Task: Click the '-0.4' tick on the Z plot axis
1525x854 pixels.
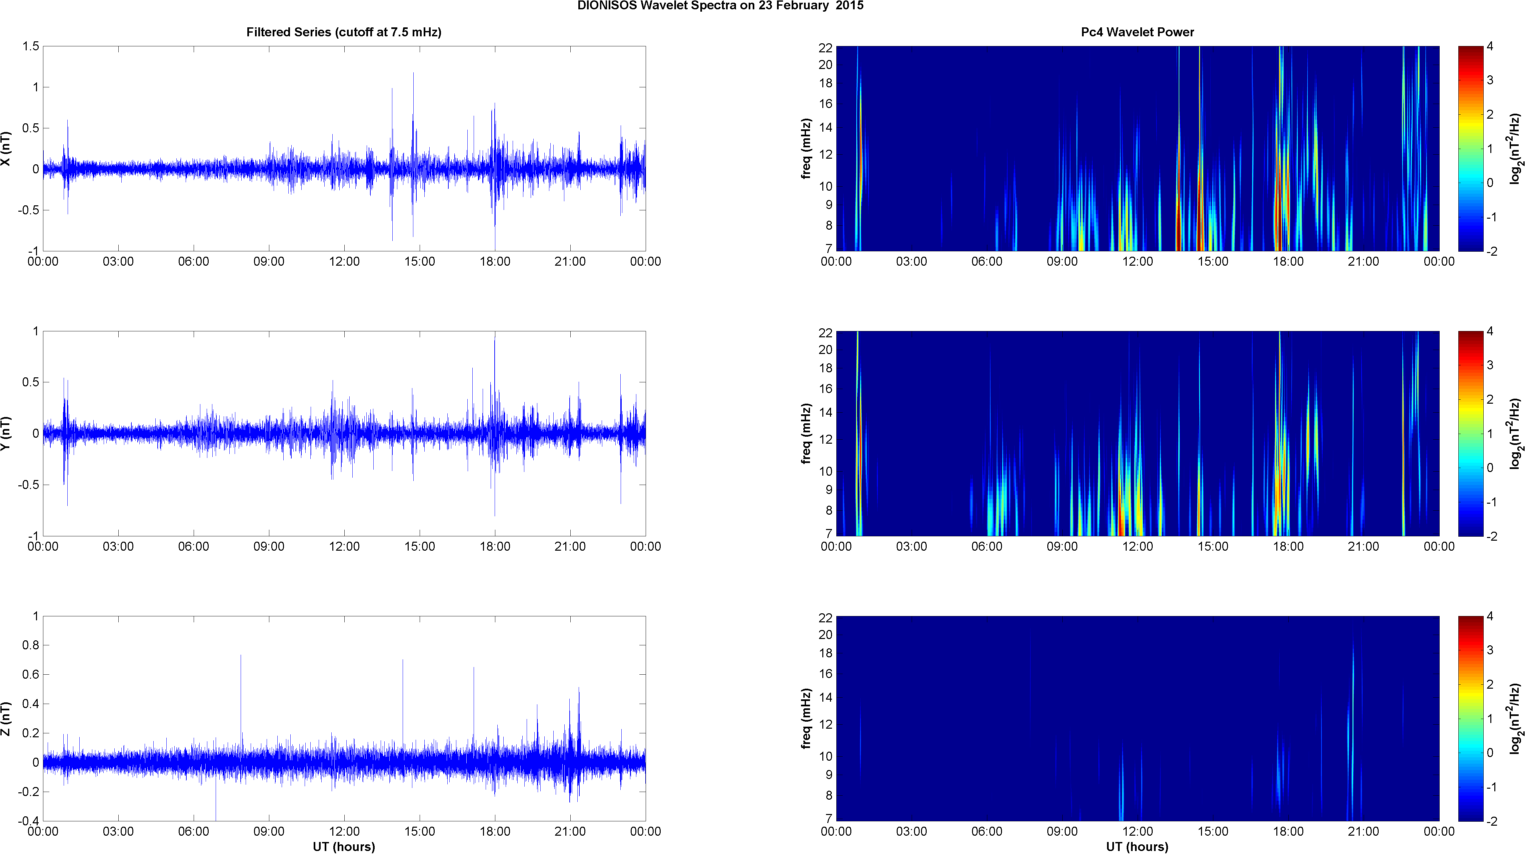Action: 28,821
